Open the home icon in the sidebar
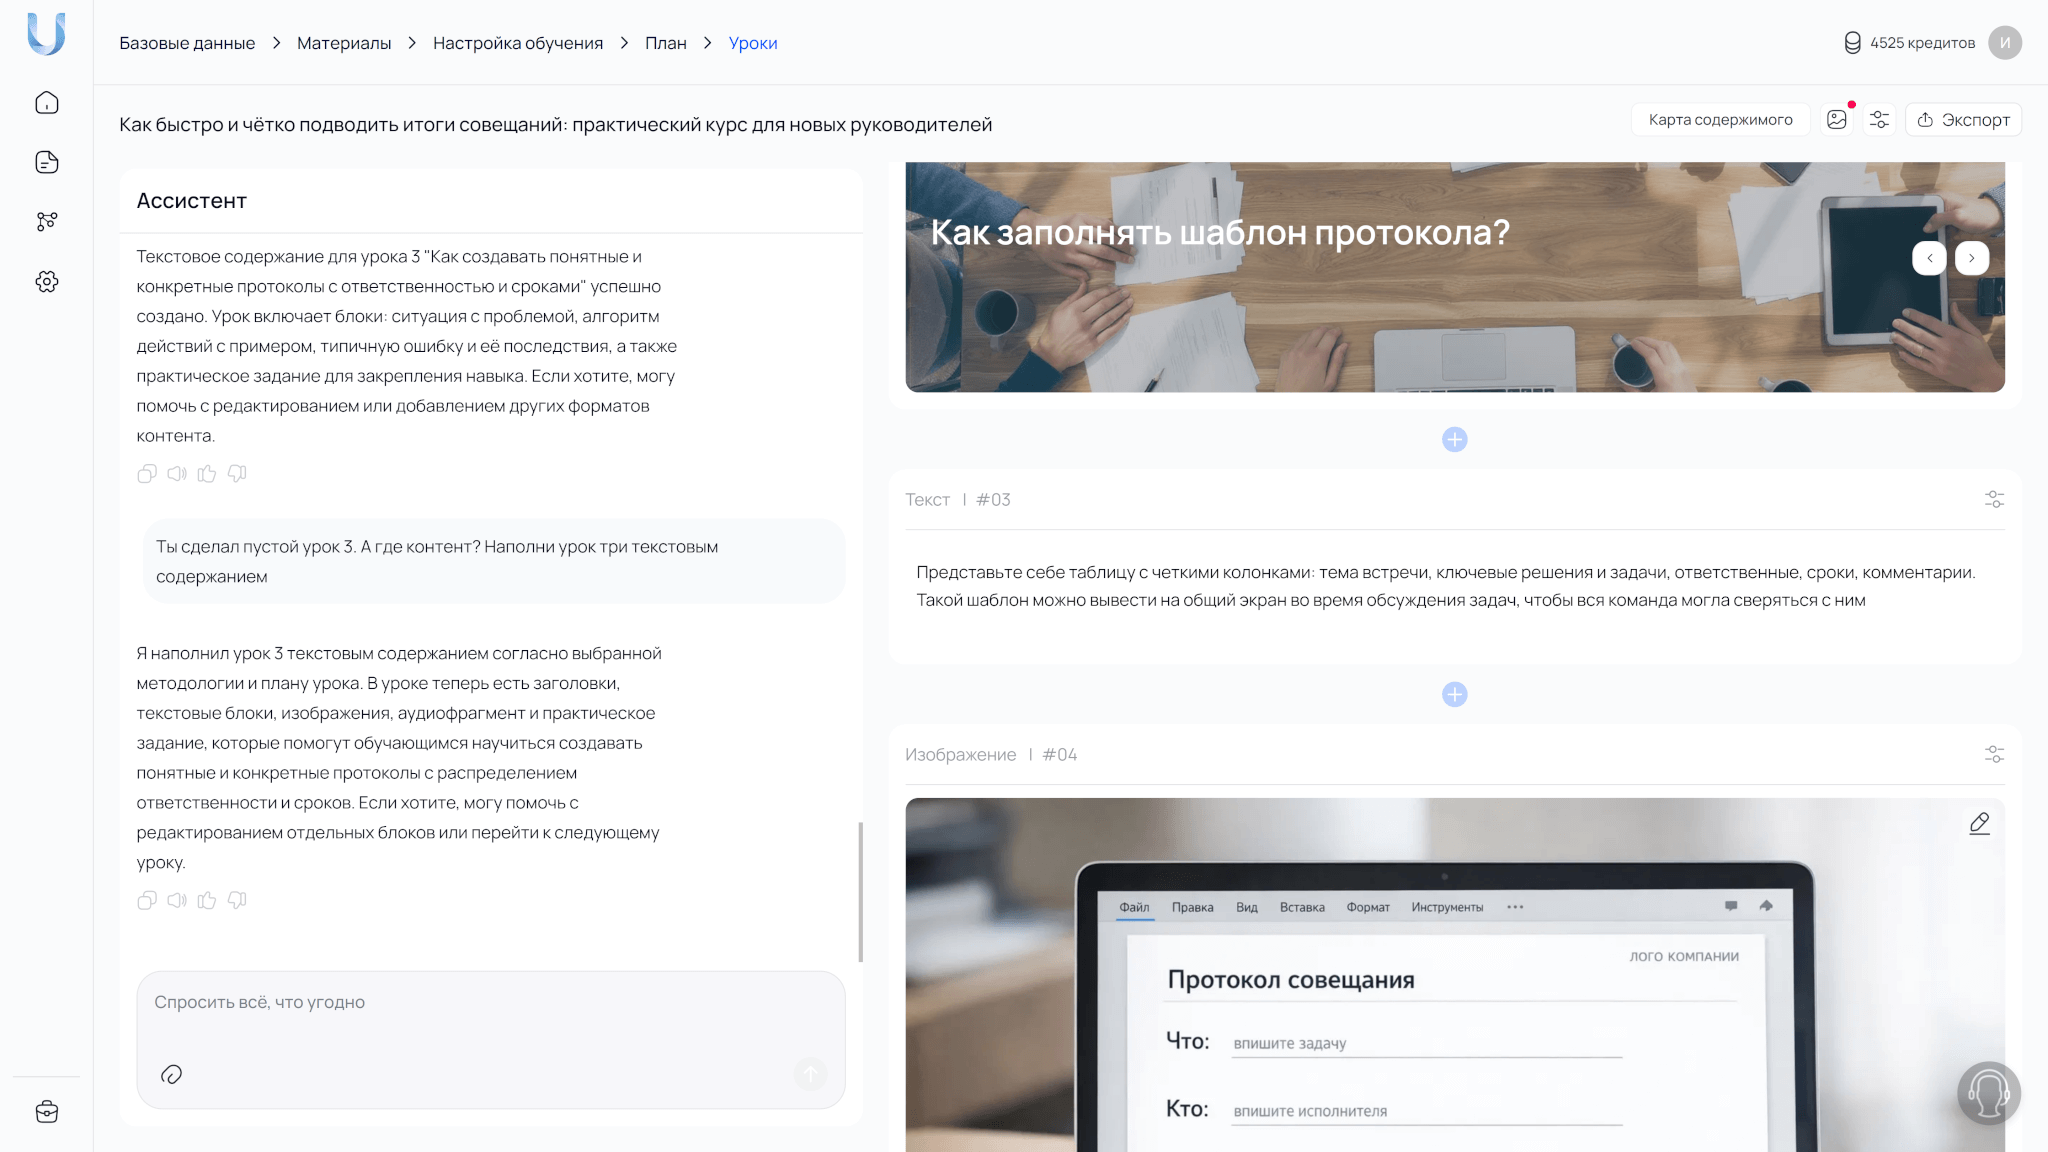2048x1152 pixels. click(x=47, y=103)
